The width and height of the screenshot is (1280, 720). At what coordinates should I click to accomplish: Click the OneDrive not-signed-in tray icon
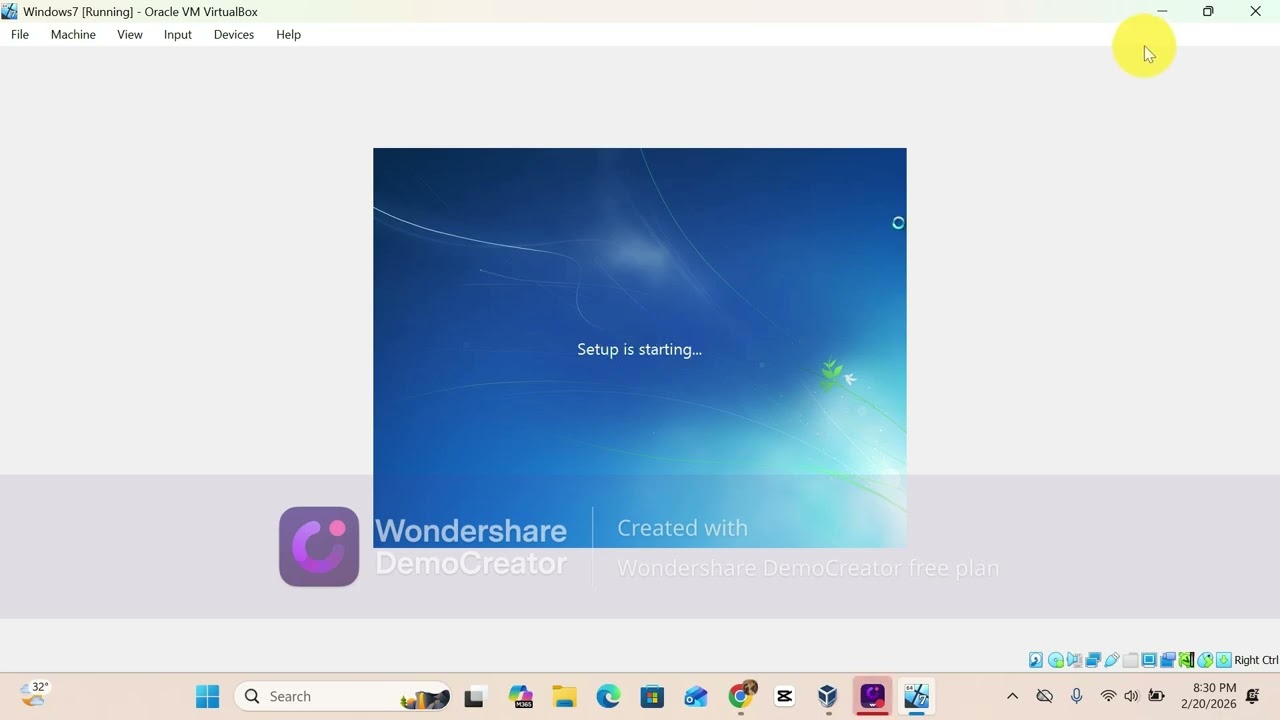[x=1044, y=696]
